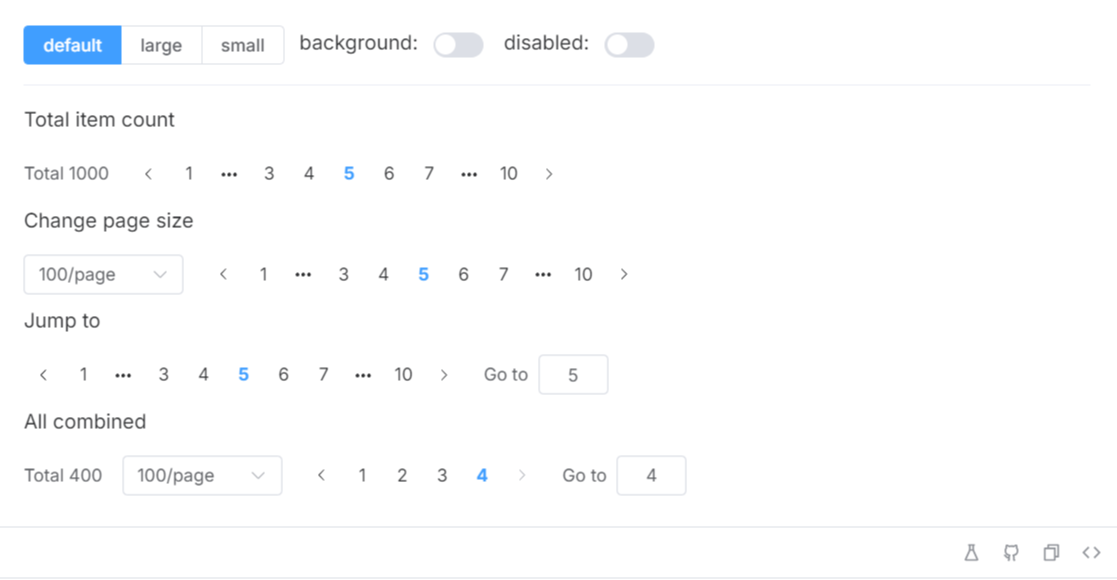Click previous arrow in Total item count pagination
1117x580 pixels.
[x=149, y=174]
